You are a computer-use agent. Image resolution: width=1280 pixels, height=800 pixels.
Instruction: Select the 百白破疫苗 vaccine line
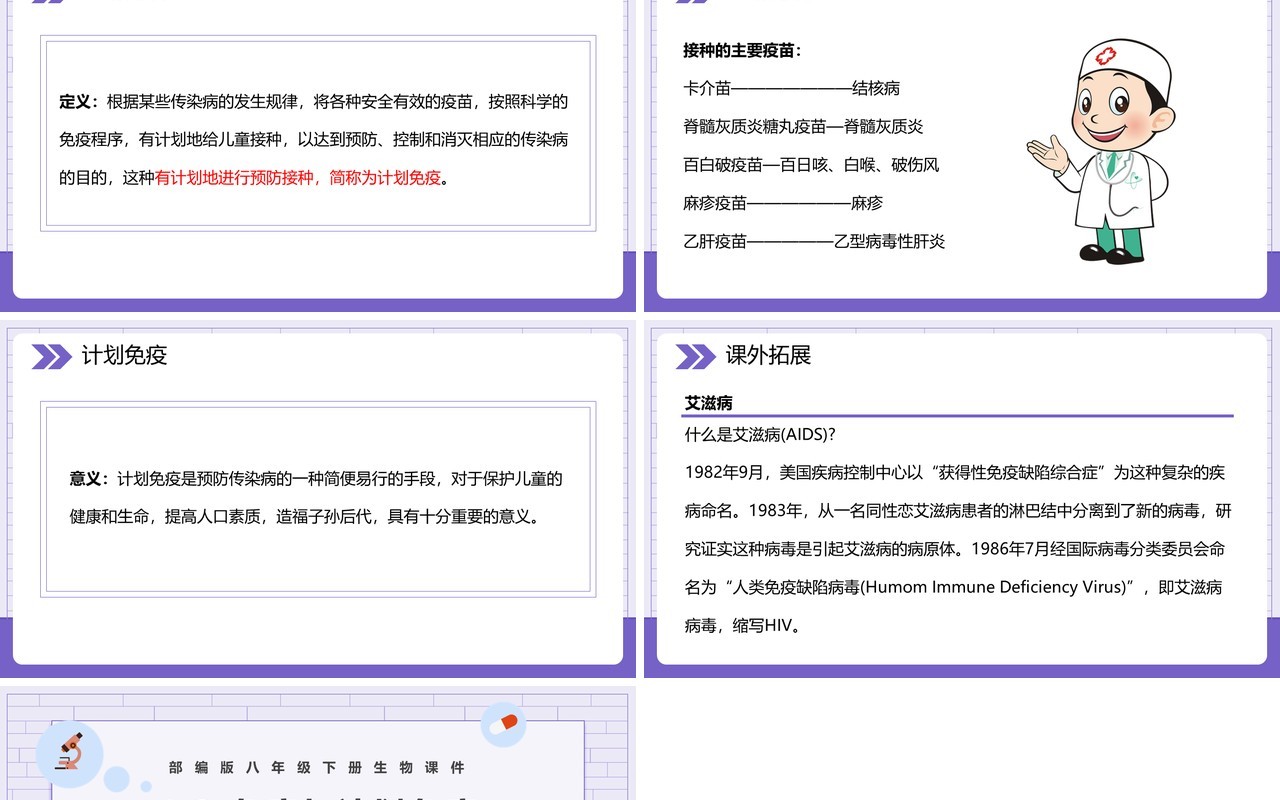pyautogui.click(x=811, y=164)
